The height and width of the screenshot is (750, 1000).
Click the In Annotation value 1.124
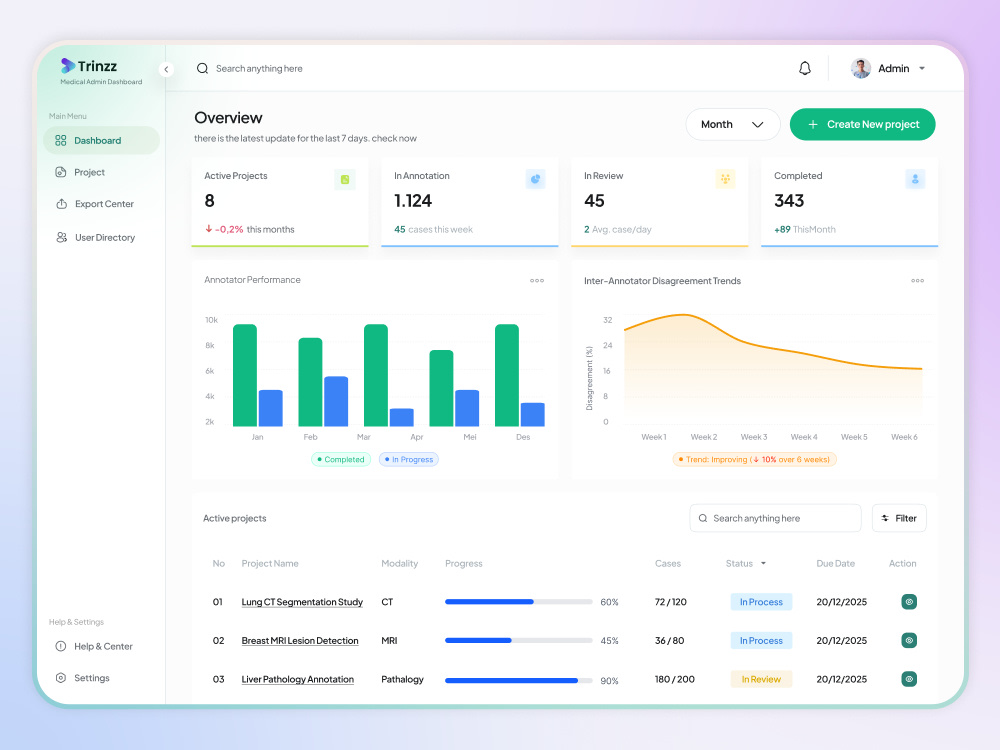(x=413, y=201)
